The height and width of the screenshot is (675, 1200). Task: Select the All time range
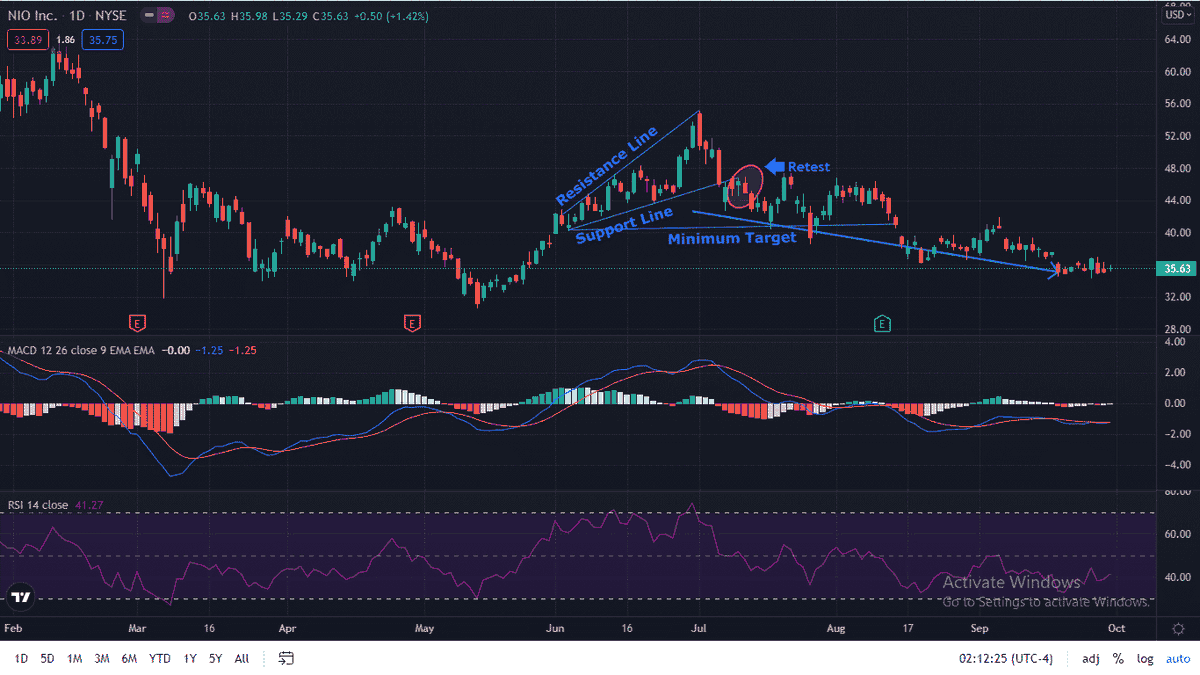(x=241, y=659)
